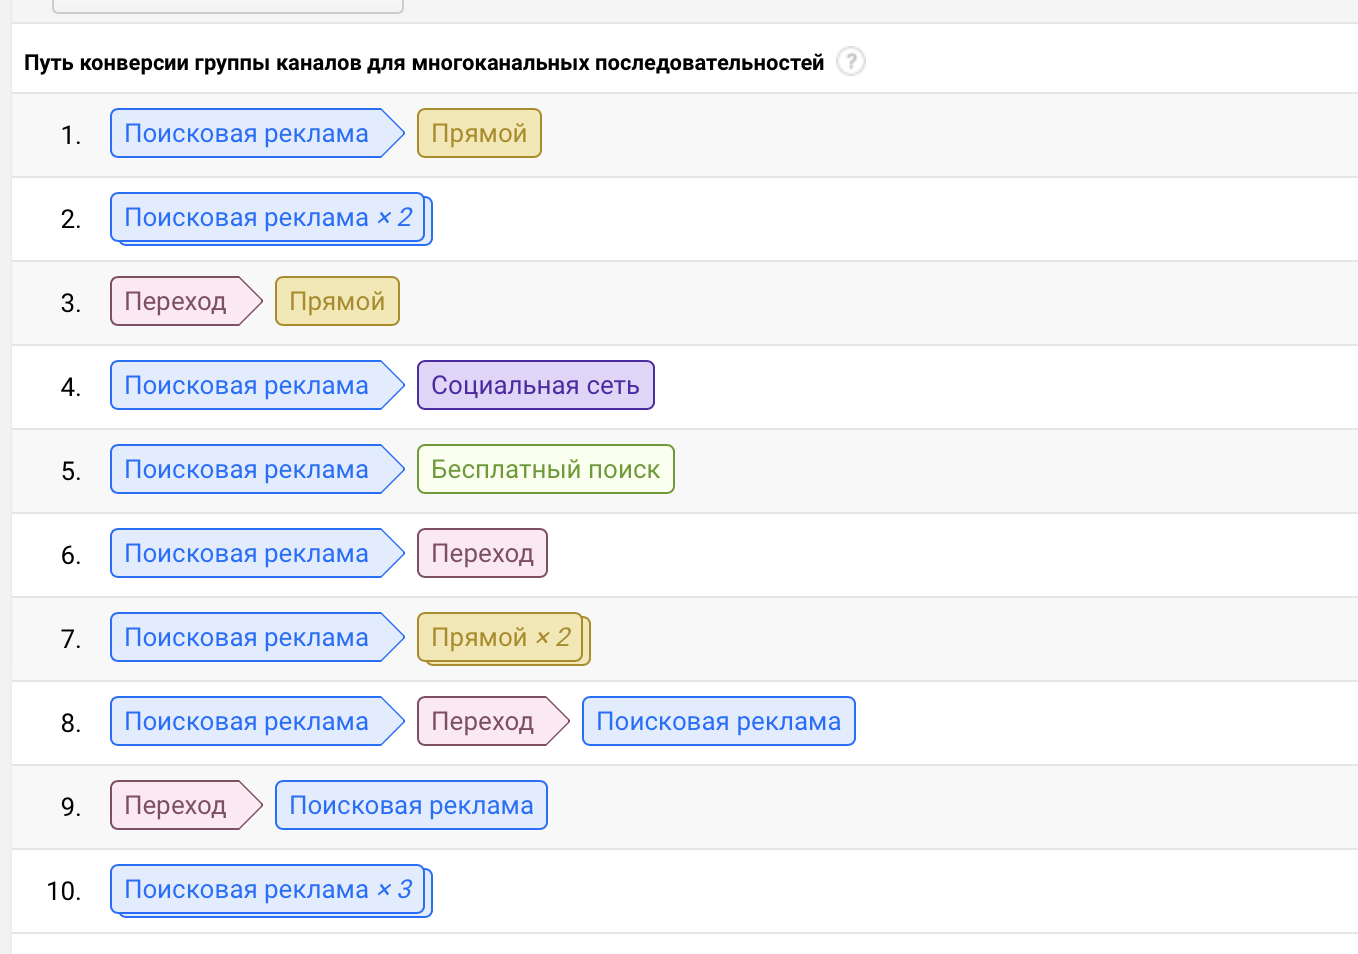Image resolution: width=1358 pixels, height=954 pixels.
Task: Click row number '10.'
Action: [64, 891]
